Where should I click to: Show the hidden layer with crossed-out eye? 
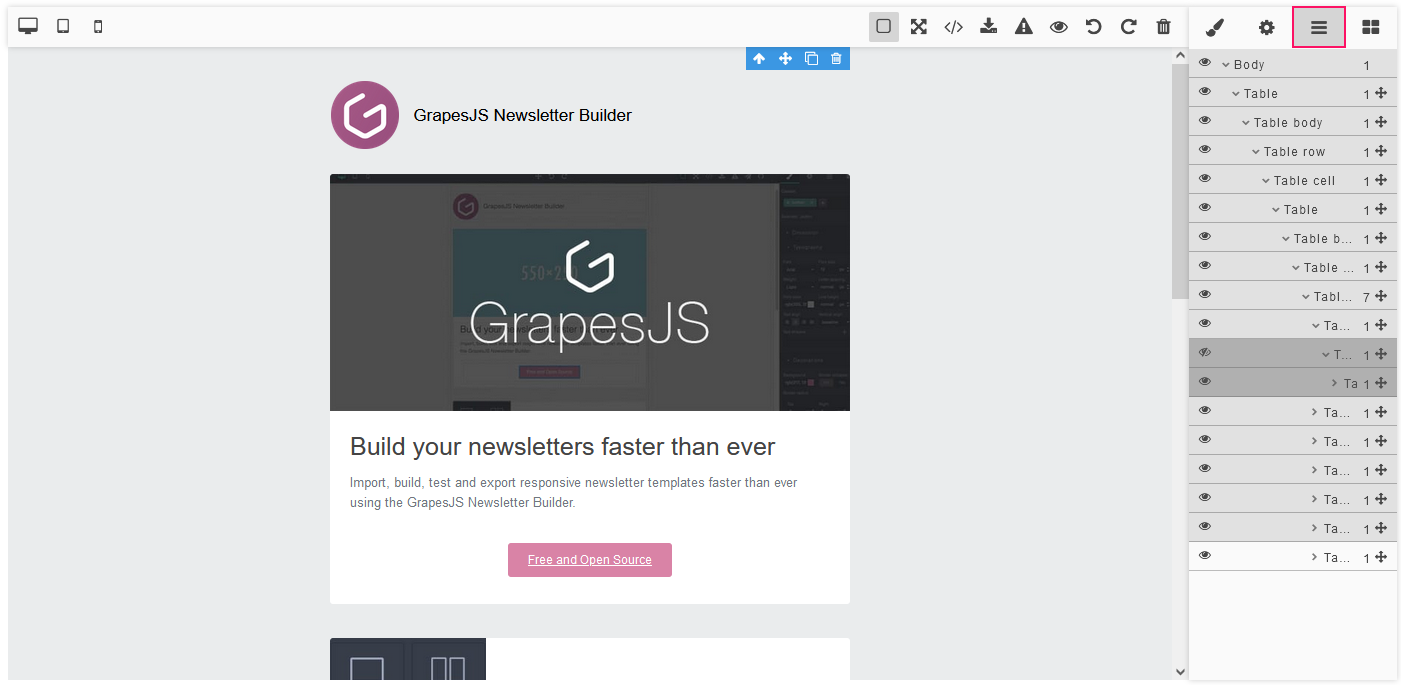point(1205,353)
